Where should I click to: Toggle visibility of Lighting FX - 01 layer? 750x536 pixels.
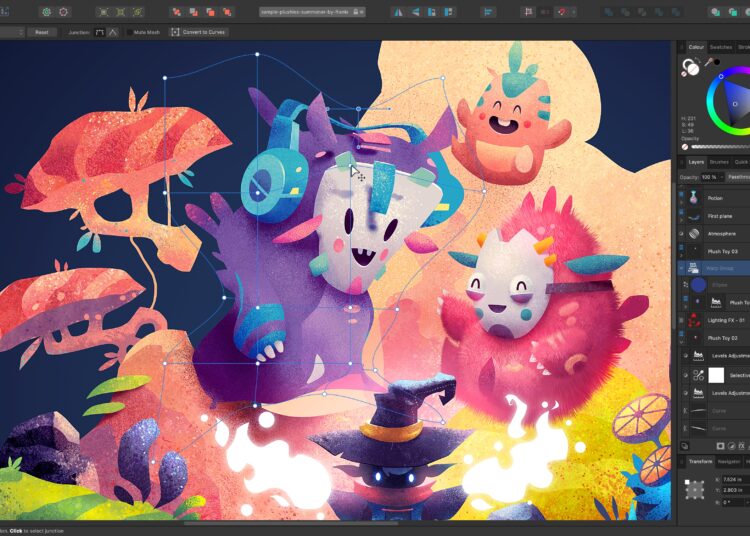coord(681,319)
